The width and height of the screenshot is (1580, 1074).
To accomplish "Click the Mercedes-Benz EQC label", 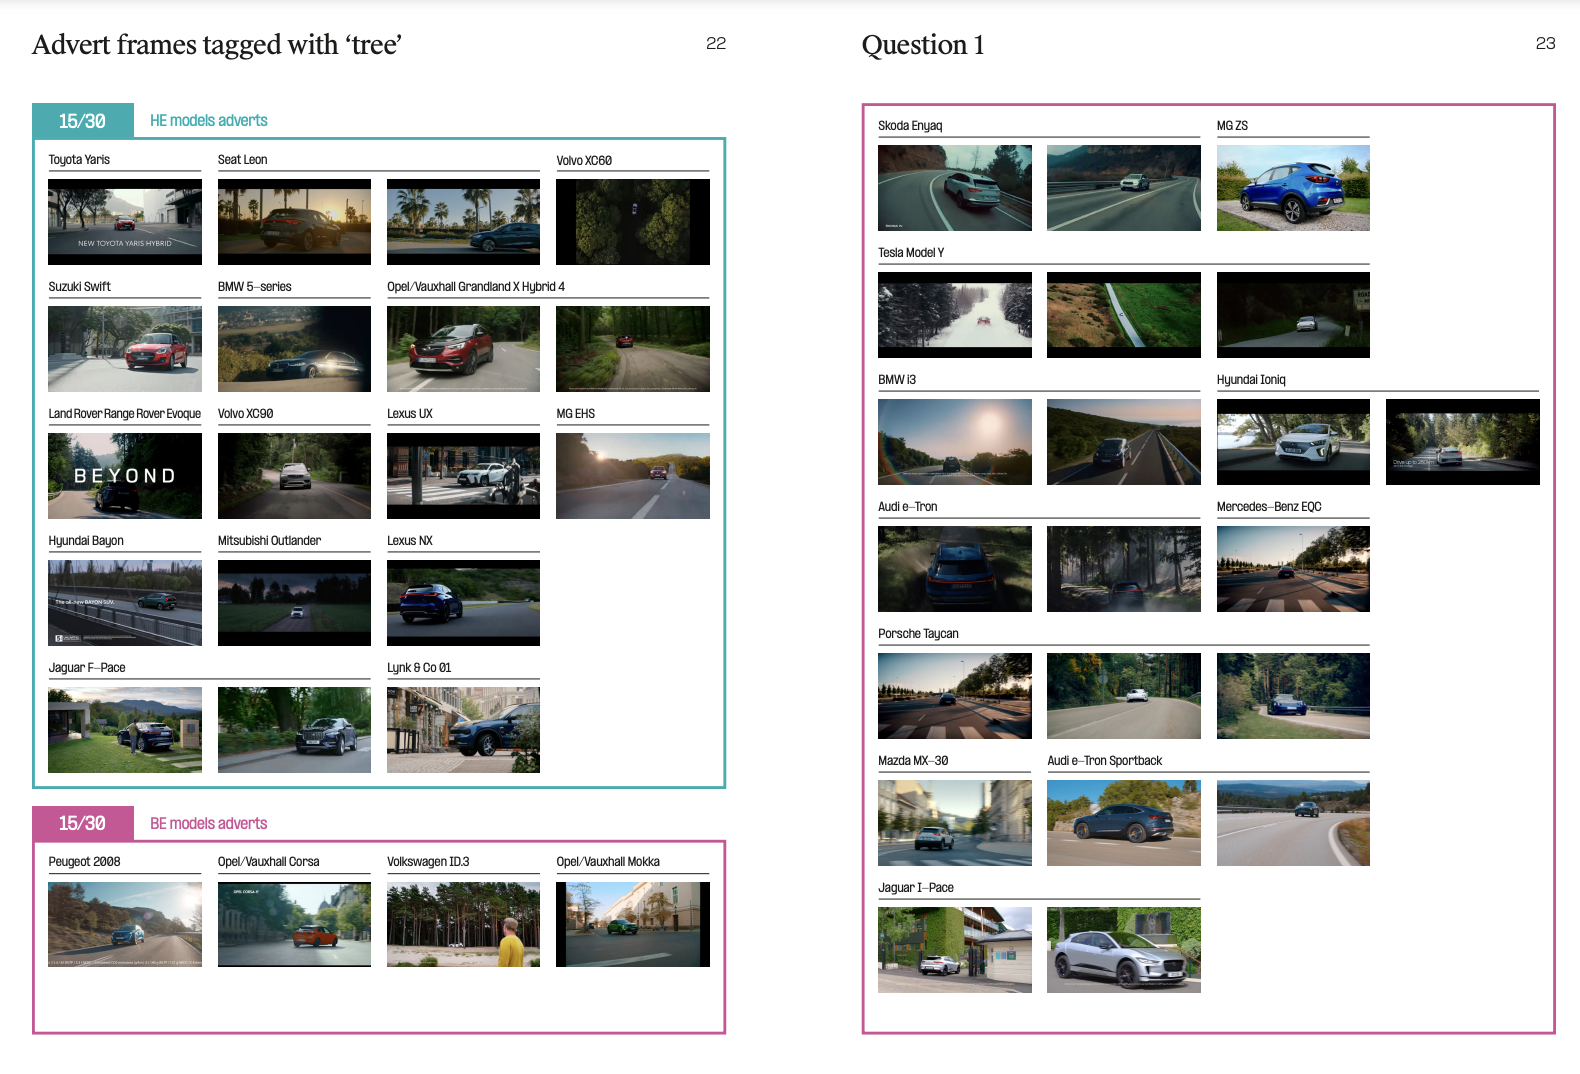I will pyautogui.click(x=1269, y=507).
